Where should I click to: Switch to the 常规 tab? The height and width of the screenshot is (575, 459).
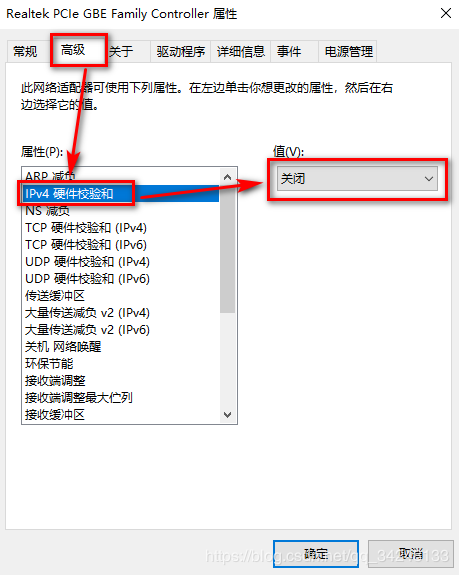25,51
